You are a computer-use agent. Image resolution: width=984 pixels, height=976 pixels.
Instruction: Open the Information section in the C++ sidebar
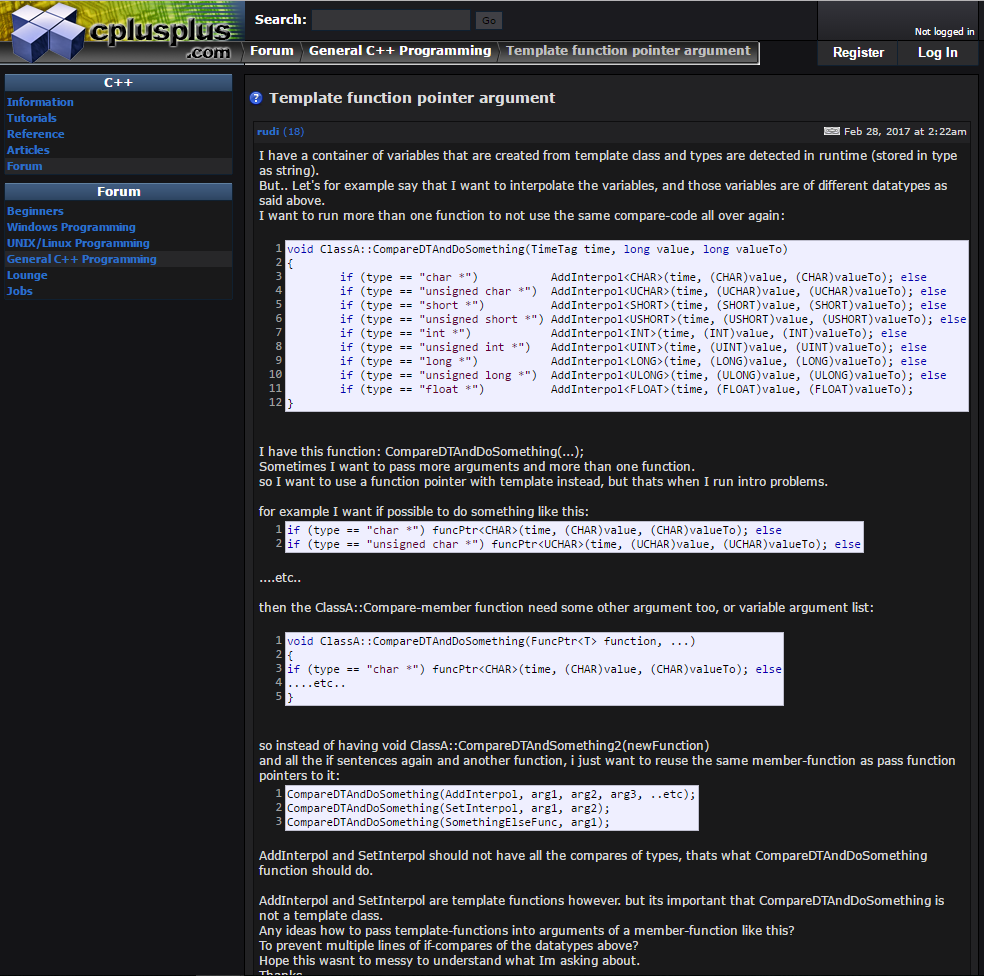pyautogui.click(x=40, y=101)
